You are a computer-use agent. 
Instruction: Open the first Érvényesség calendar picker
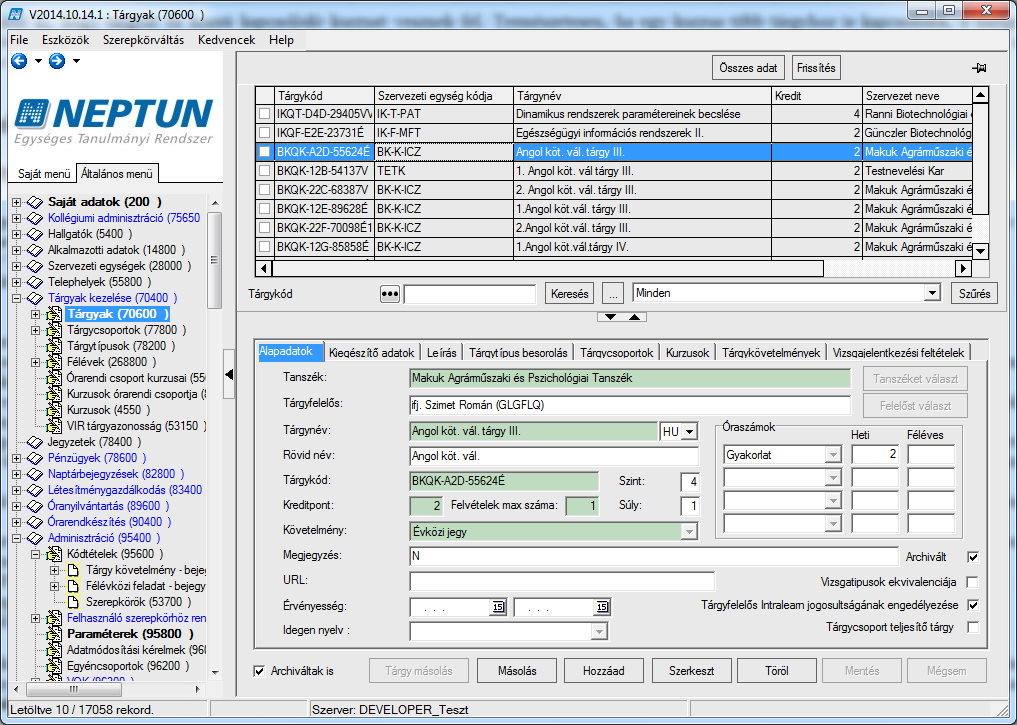click(x=498, y=607)
